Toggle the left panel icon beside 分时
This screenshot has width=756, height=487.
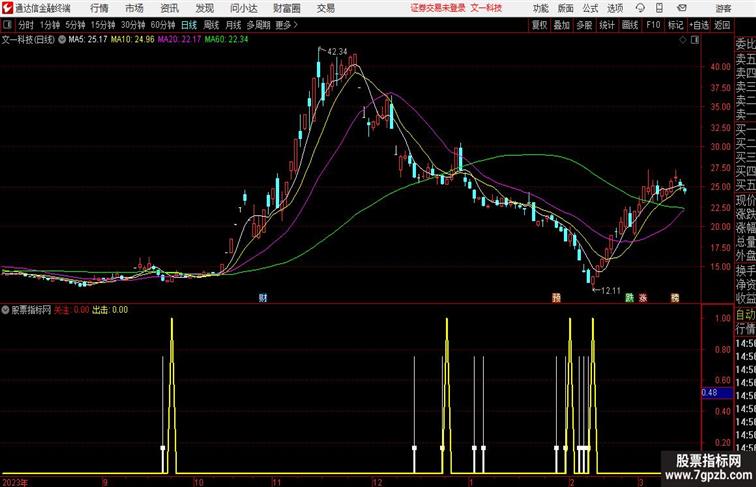click(7, 25)
